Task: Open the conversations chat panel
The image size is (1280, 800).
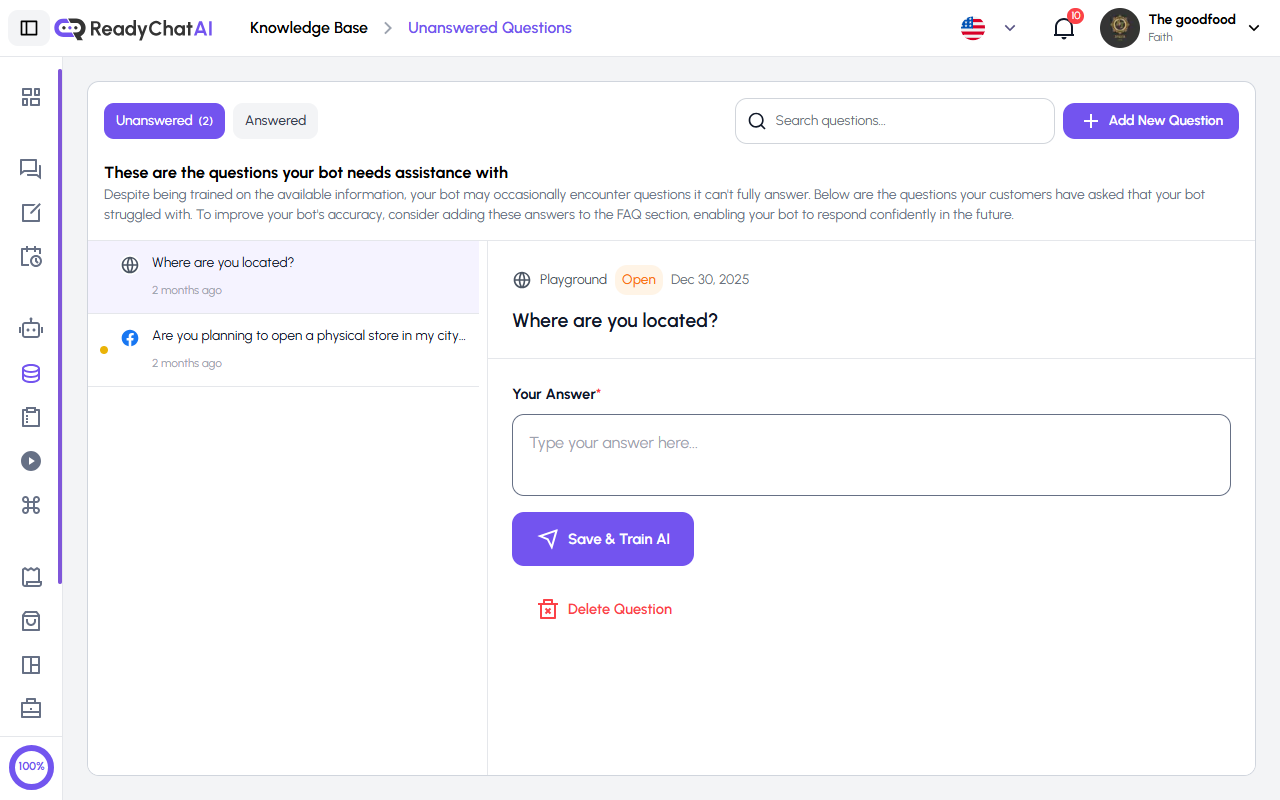Action: [31, 169]
